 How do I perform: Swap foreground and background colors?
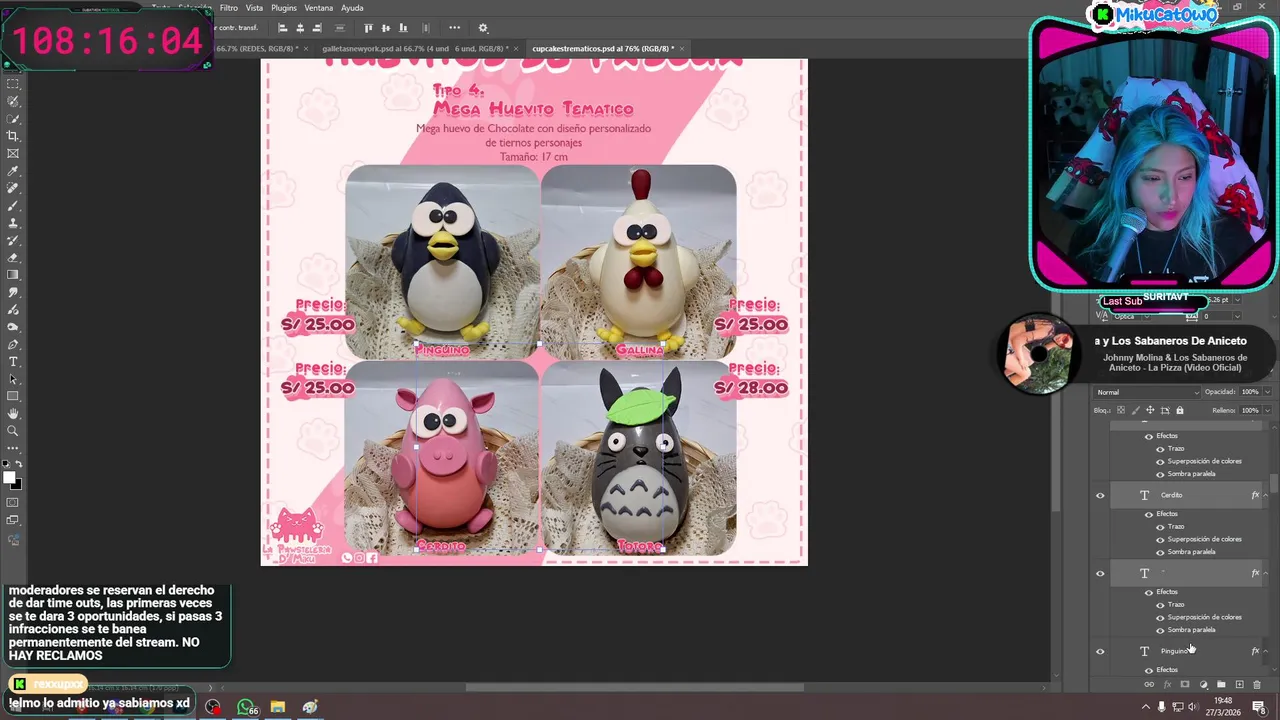tap(20, 465)
